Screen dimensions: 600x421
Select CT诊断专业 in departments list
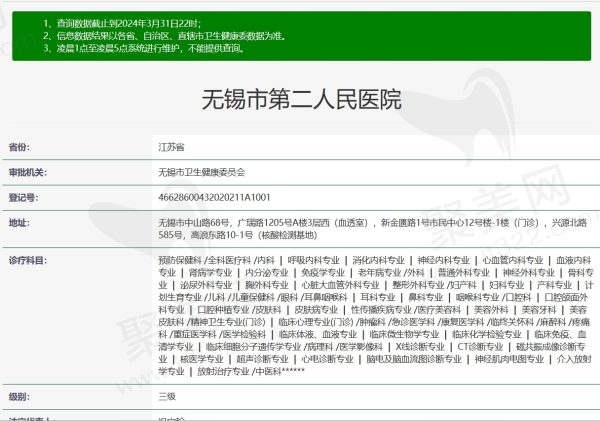[480, 347]
